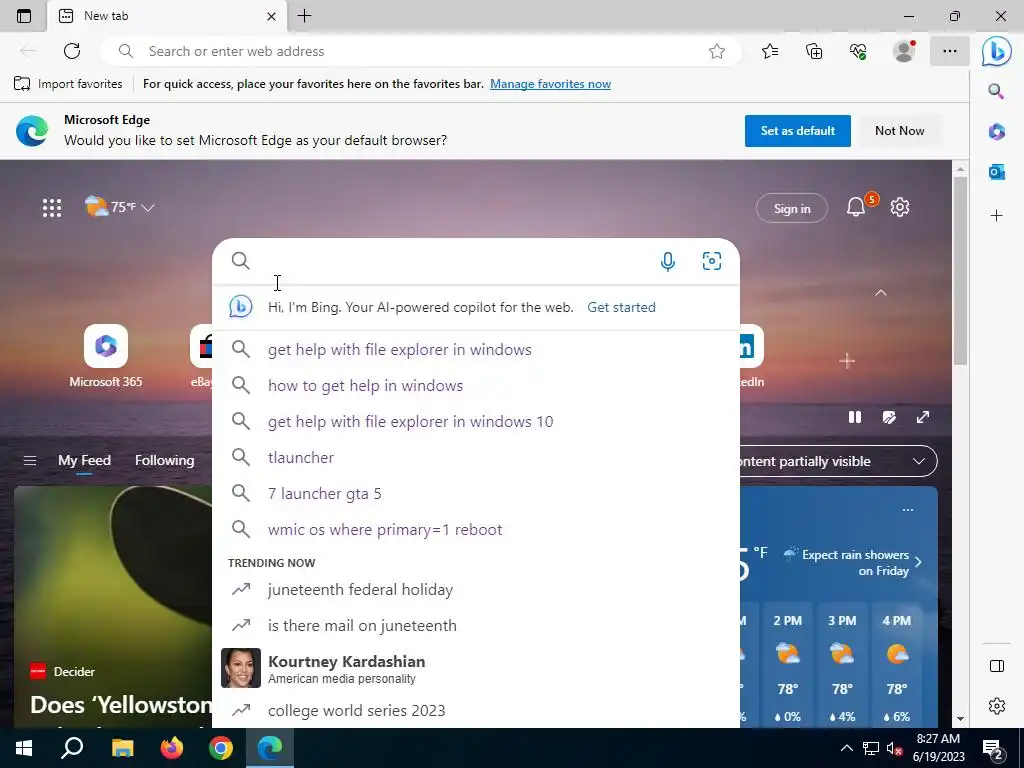This screenshot has width=1024, height=768.
Task: Choose the 'tlauncher' suggestion
Action: [x=476, y=457]
